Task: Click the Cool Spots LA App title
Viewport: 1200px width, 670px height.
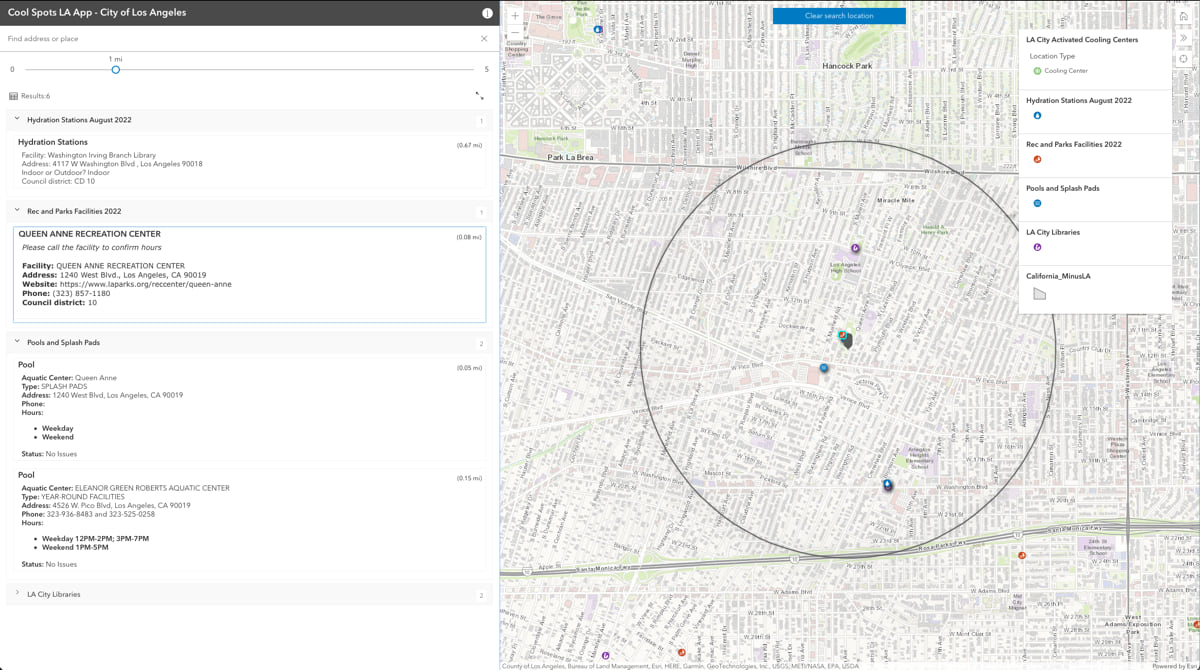Action: pyautogui.click(x=96, y=13)
